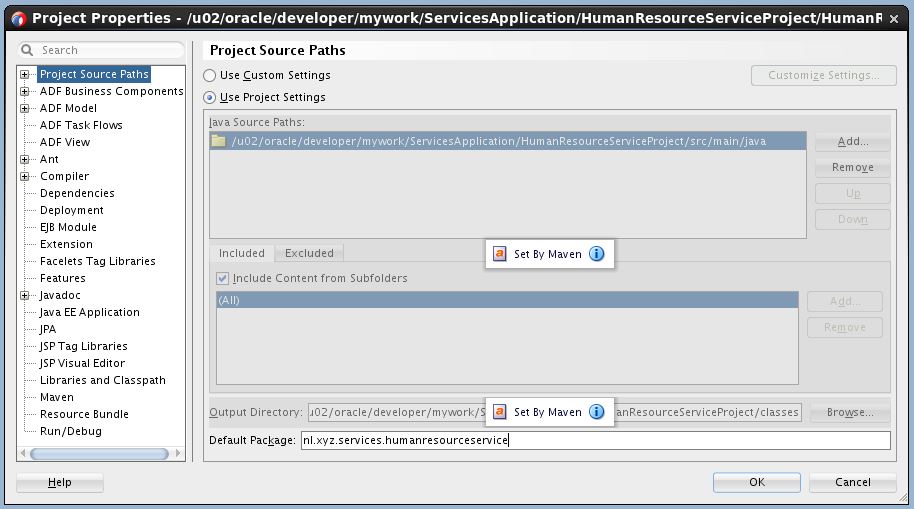Click the folder icon of the Java source path
The width and height of the screenshot is (914, 509).
(x=219, y=141)
